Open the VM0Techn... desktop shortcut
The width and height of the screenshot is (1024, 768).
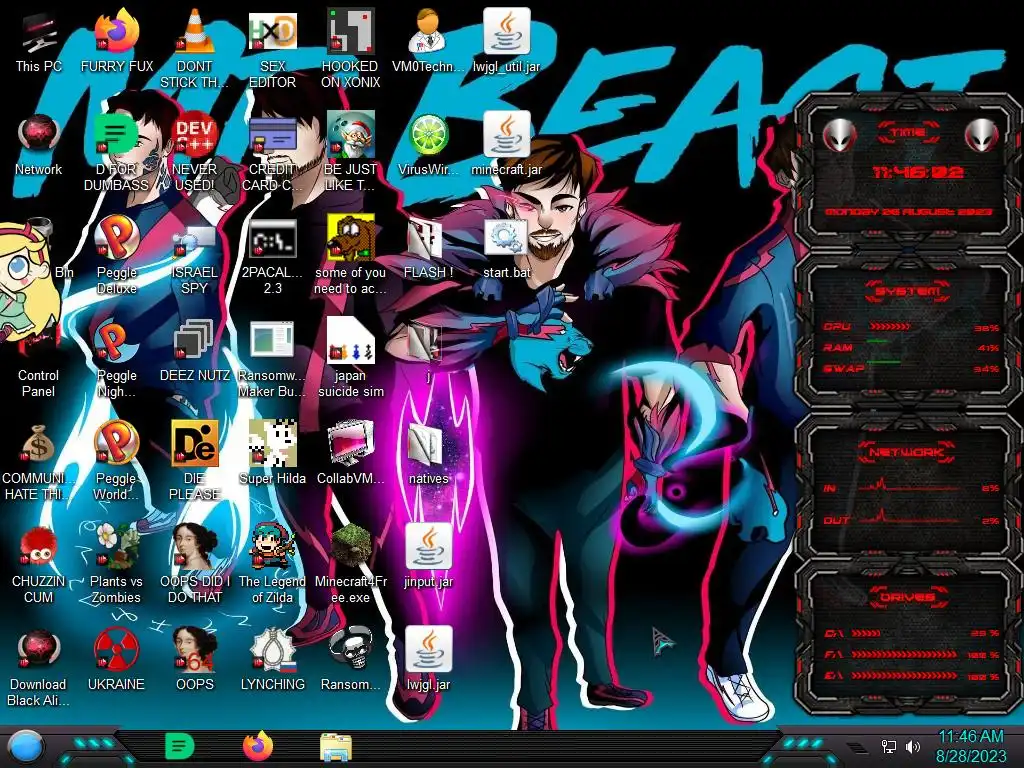pos(428,39)
